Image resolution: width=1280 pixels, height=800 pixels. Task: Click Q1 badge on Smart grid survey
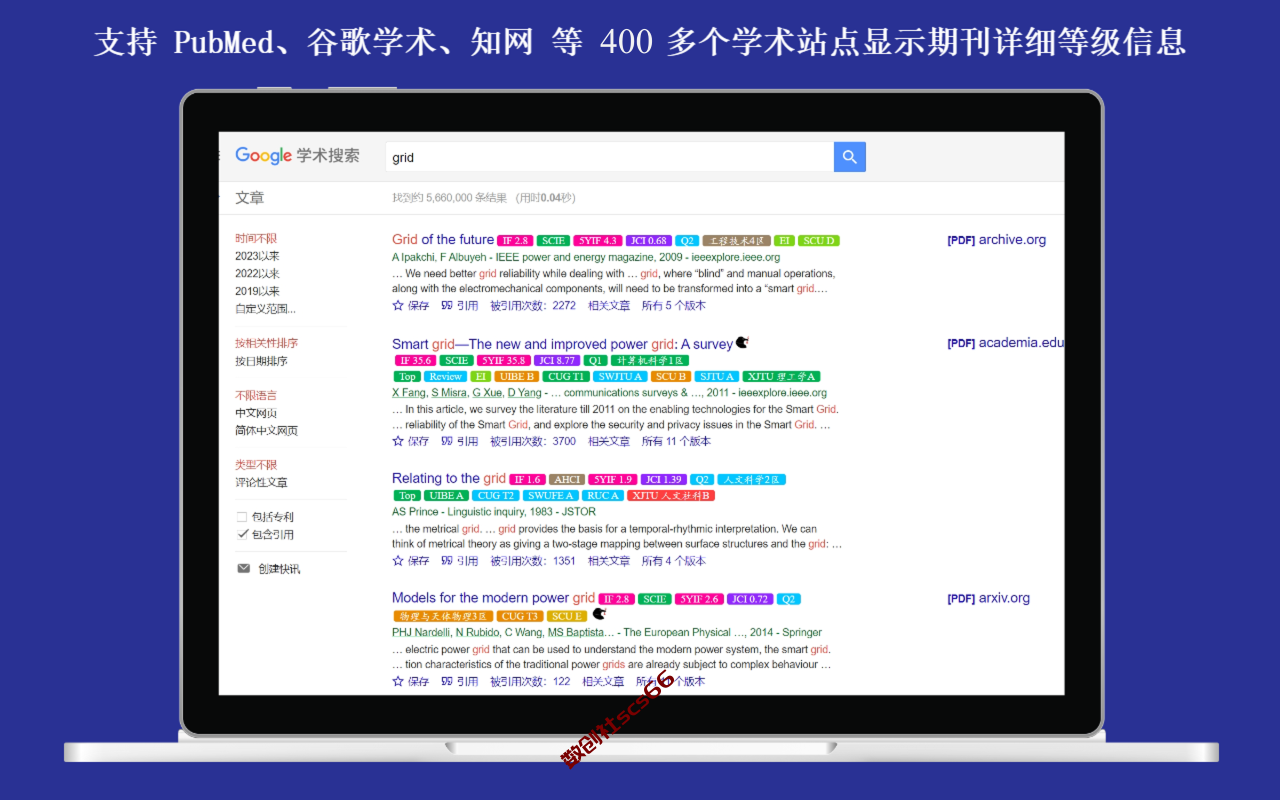[596, 360]
